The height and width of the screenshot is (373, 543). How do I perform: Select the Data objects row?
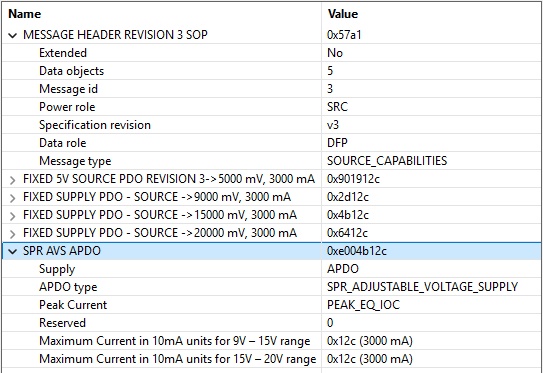point(272,71)
